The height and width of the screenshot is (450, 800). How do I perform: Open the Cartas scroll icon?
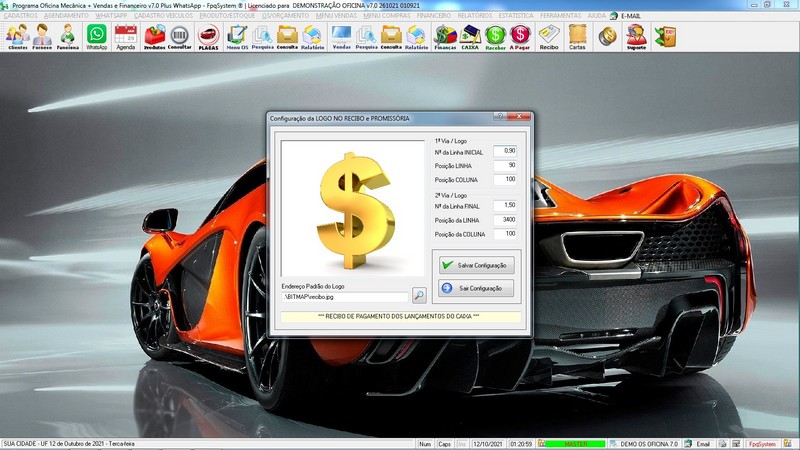[x=577, y=37]
